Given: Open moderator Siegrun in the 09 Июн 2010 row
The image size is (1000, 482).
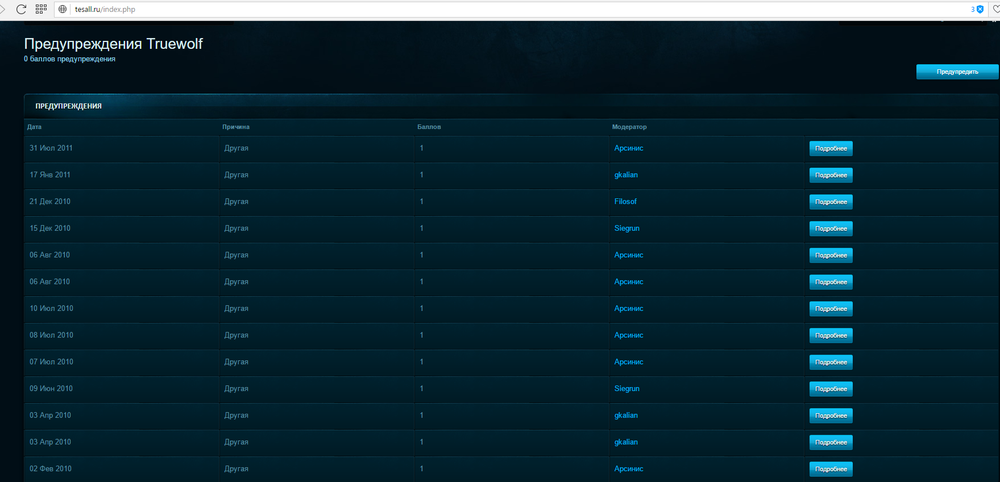Looking at the screenshot, I should 627,389.
